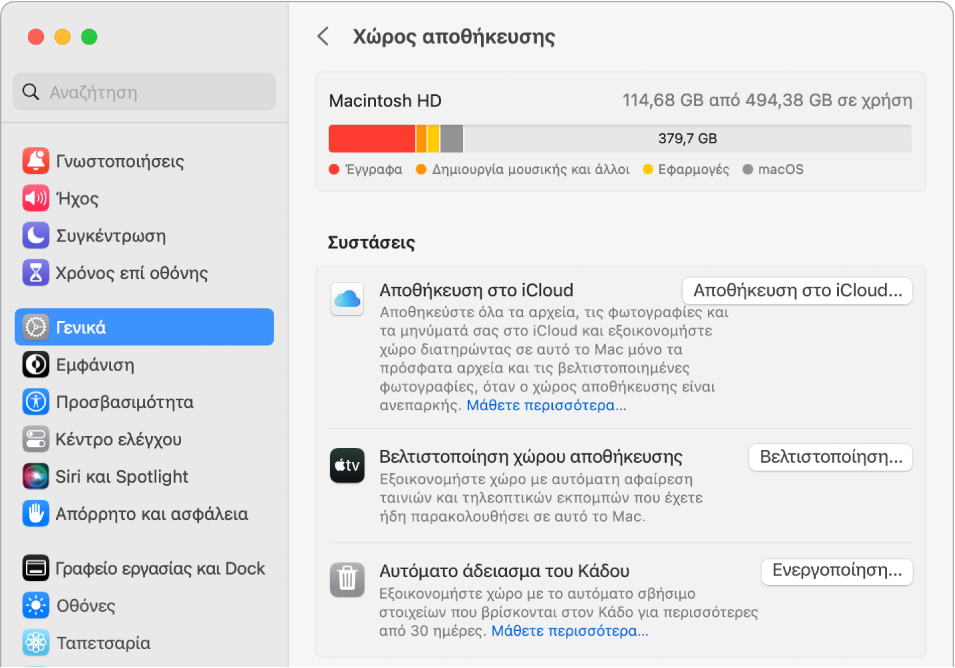This screenshot has height=668, width=955.
Task: Select Γενικά in the sidebar
Action: click(x=144, y=327)
